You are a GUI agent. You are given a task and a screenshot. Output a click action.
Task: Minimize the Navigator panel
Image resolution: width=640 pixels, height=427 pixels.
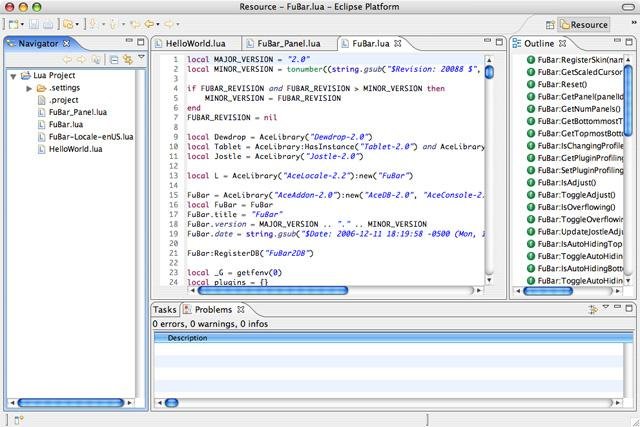pos(129,40)
